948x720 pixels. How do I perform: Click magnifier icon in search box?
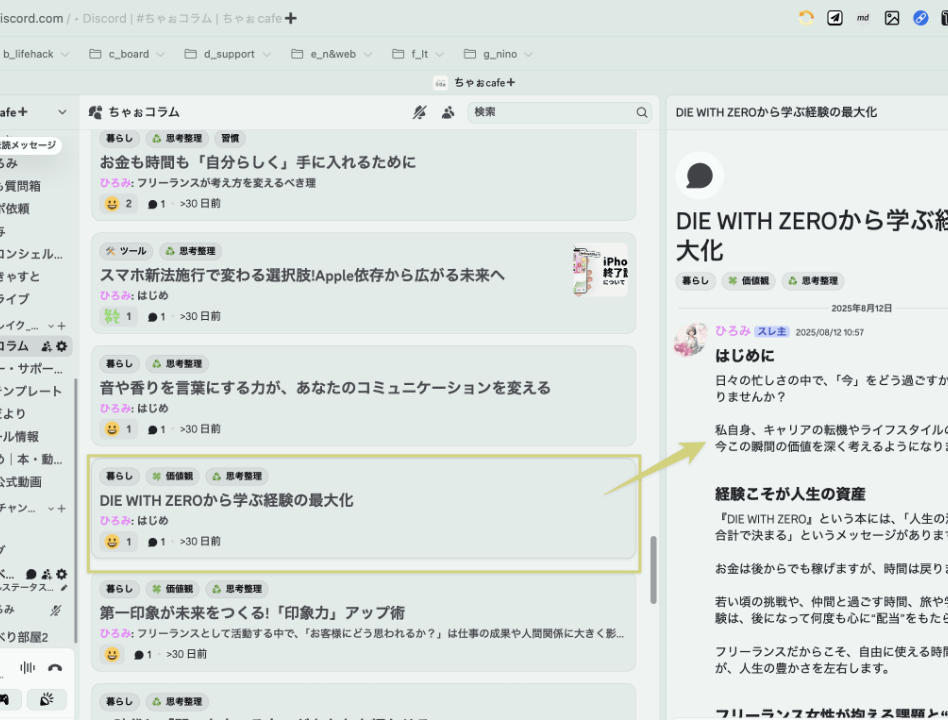[643, 113]
